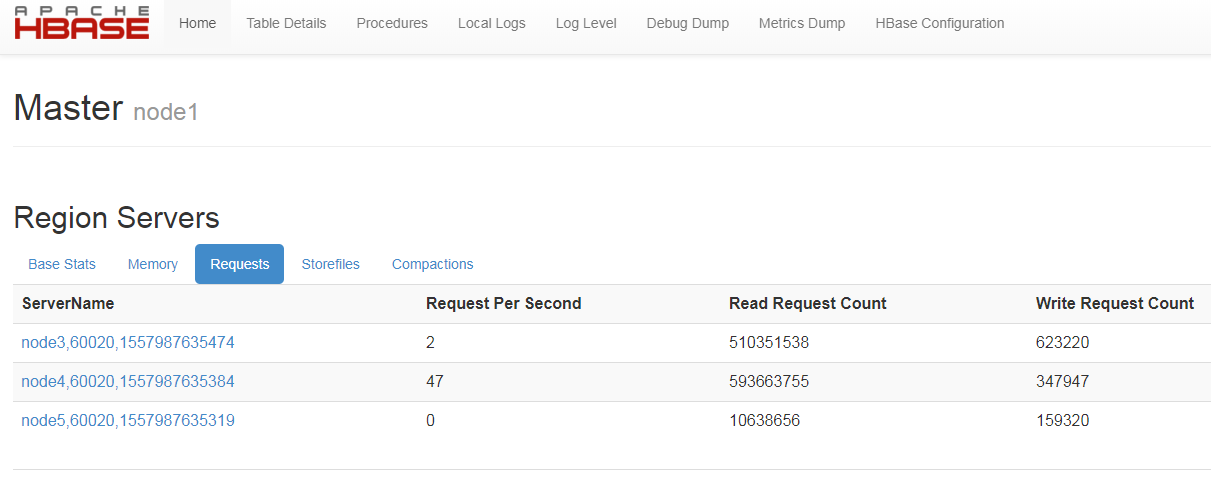Open the Log Level page
The image size is (1211, 482).
click(586, 23)
